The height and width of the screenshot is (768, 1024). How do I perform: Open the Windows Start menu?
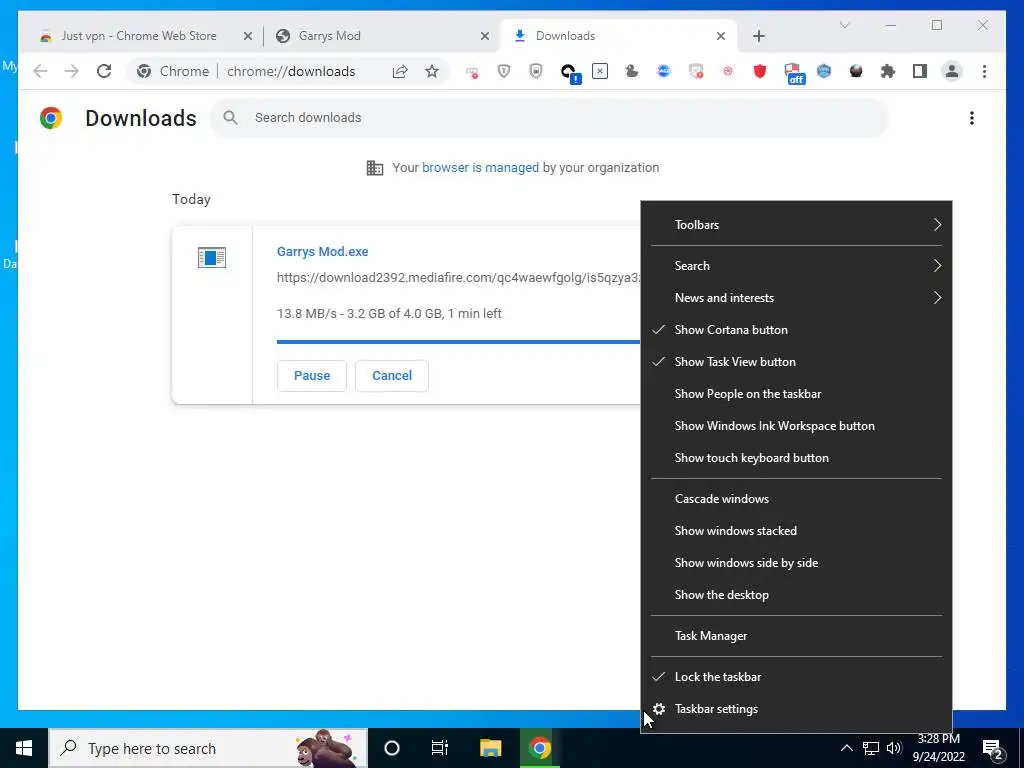[24, 748]
